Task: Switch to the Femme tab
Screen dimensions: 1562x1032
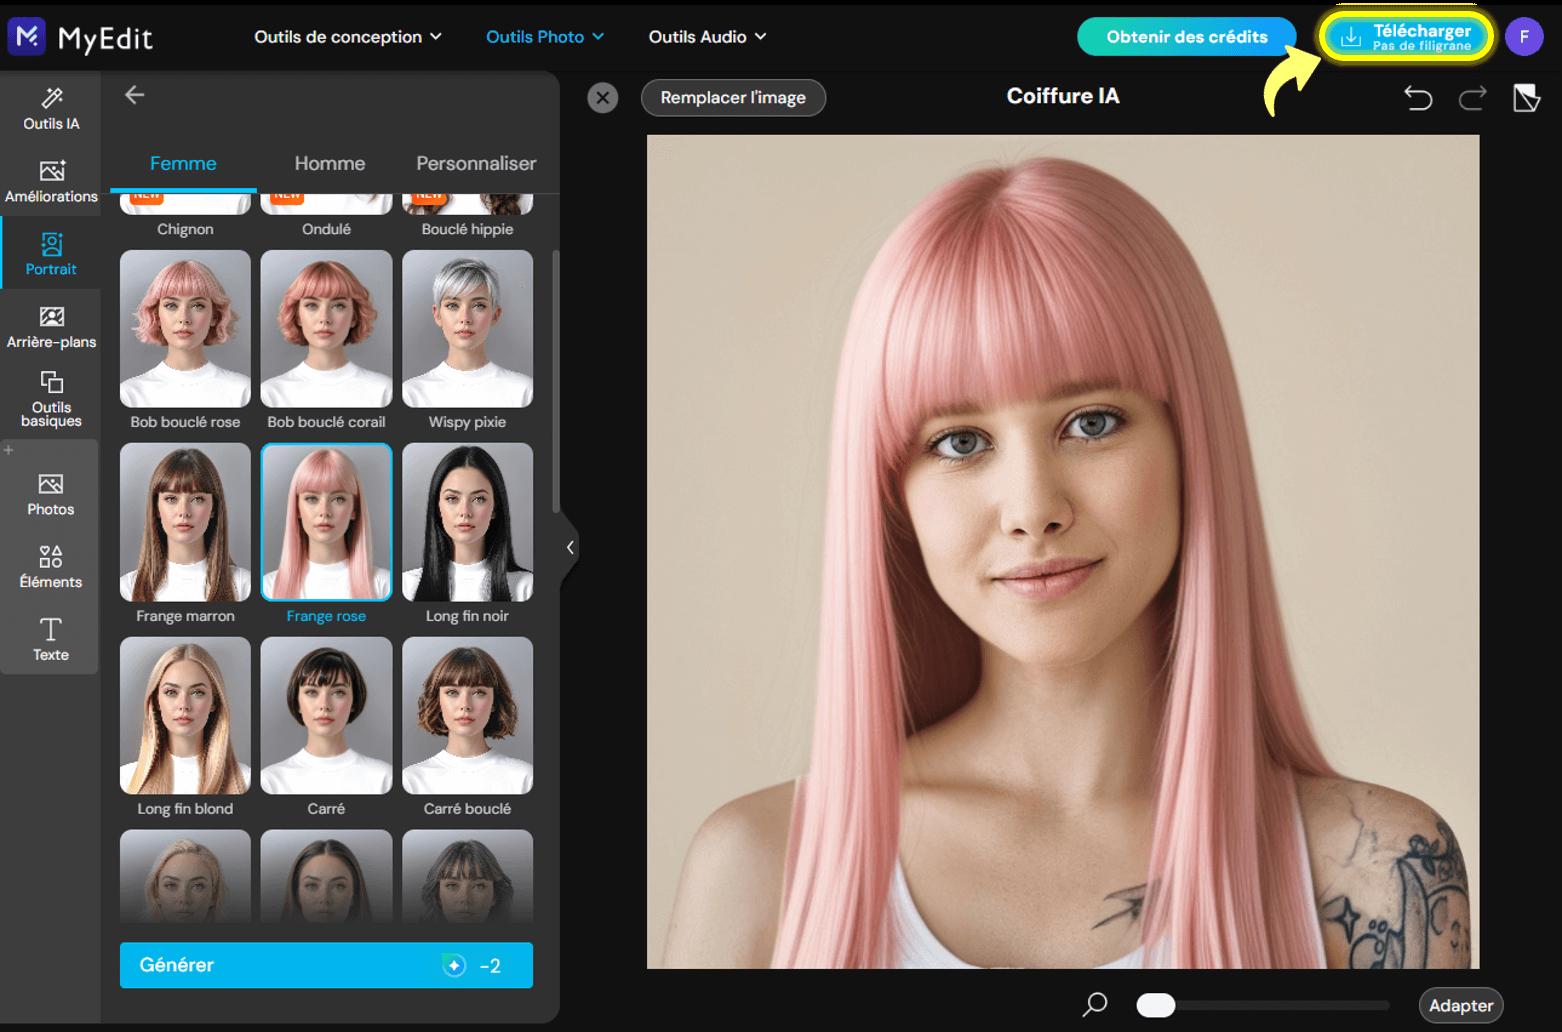Action: tap(183, 163)
